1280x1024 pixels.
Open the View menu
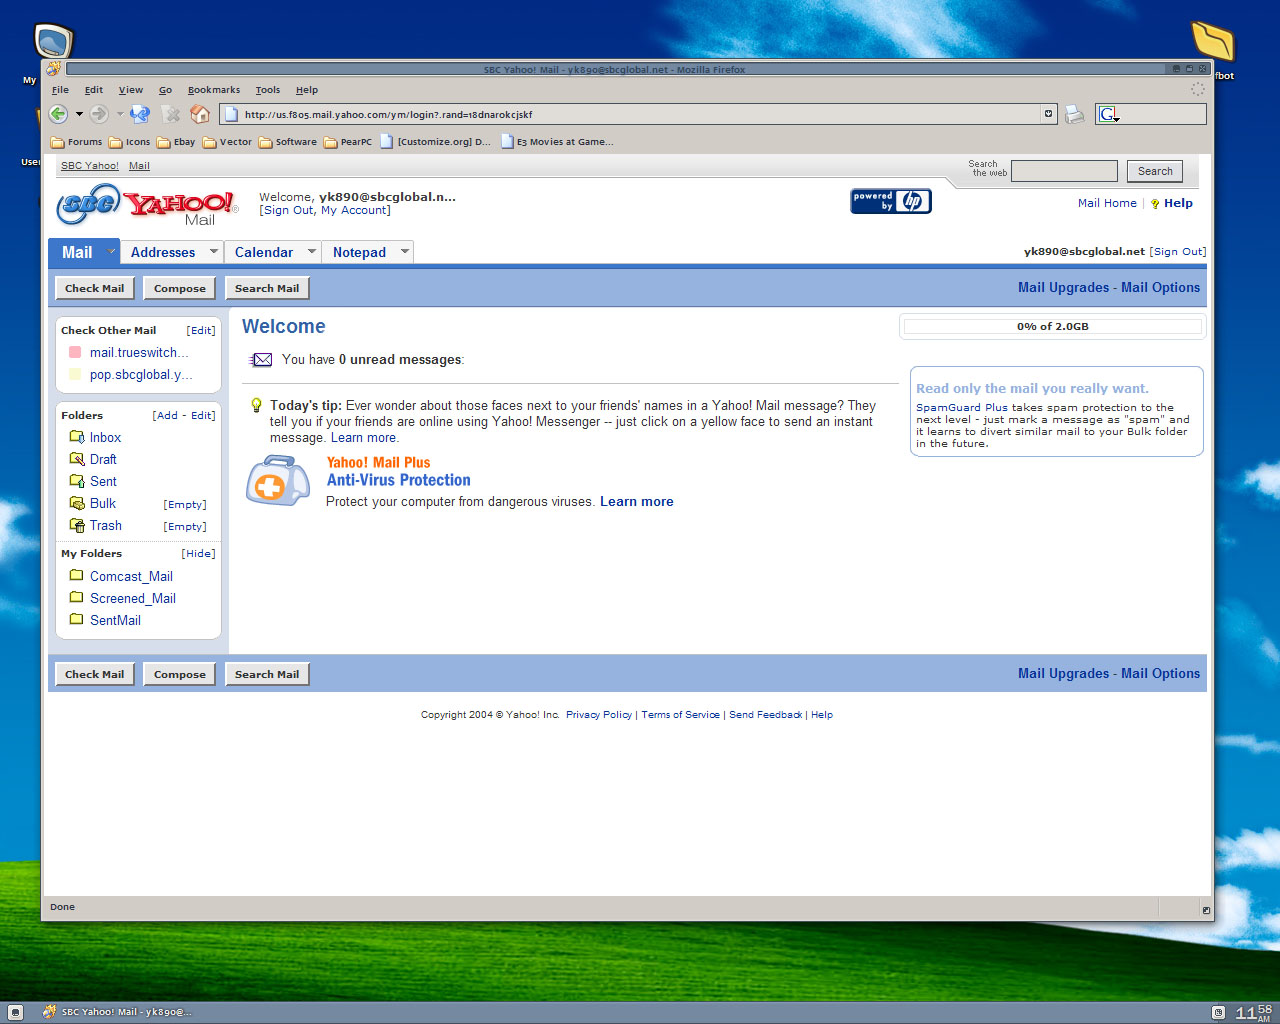[131, 90]
